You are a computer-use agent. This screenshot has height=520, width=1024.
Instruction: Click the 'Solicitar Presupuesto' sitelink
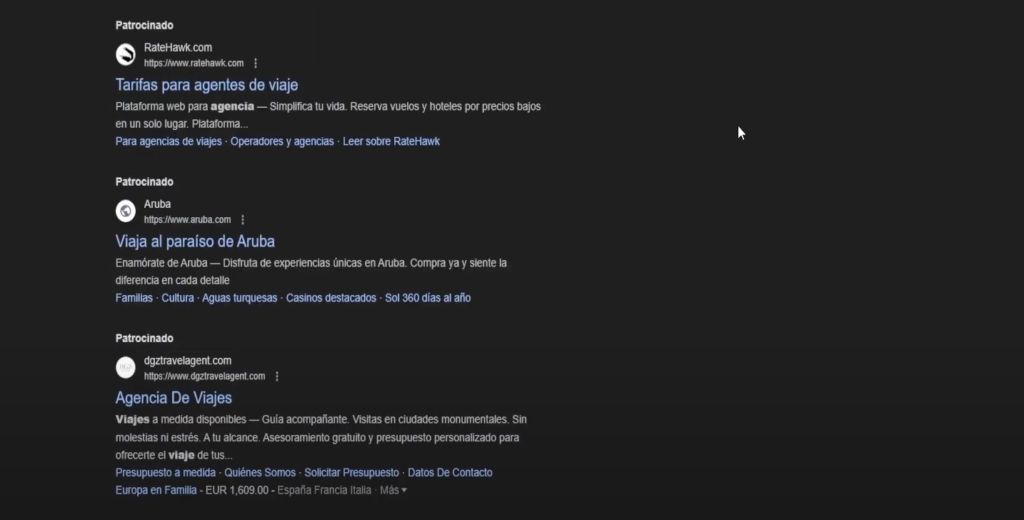pyautogui.click(x=351, y=472)
